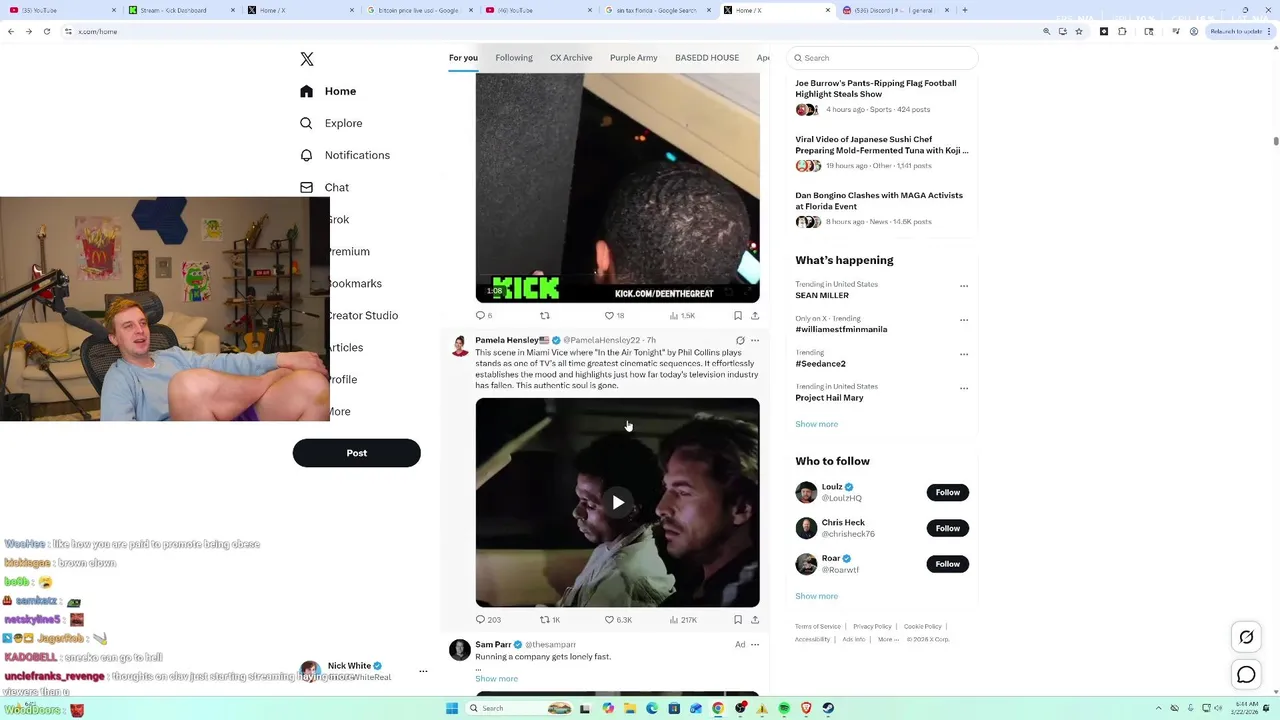
Task: Click the Post button
Action: [356, 453]
